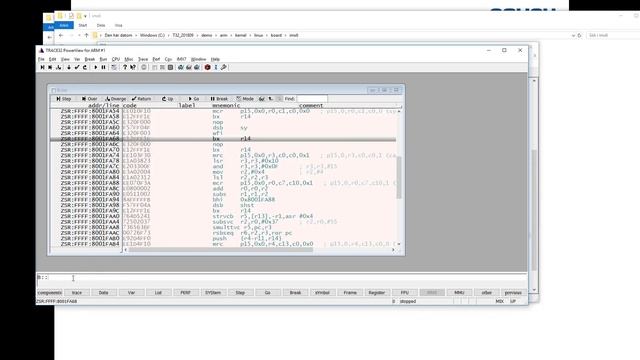
Task: Click curved-arrow Up icon in main toolbar
Action: click(x=85, y=67)
